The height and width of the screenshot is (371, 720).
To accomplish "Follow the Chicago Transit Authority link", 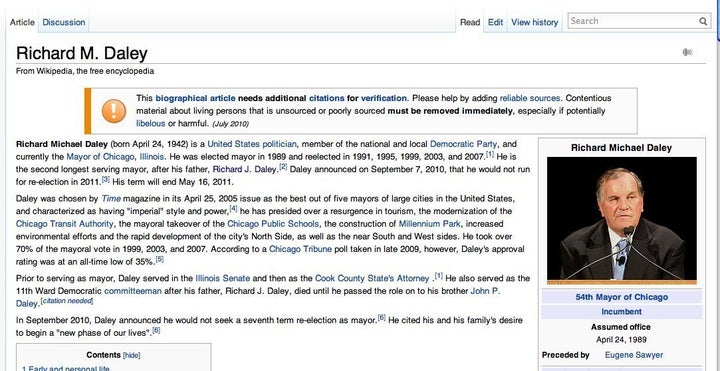I will (64, 224).
